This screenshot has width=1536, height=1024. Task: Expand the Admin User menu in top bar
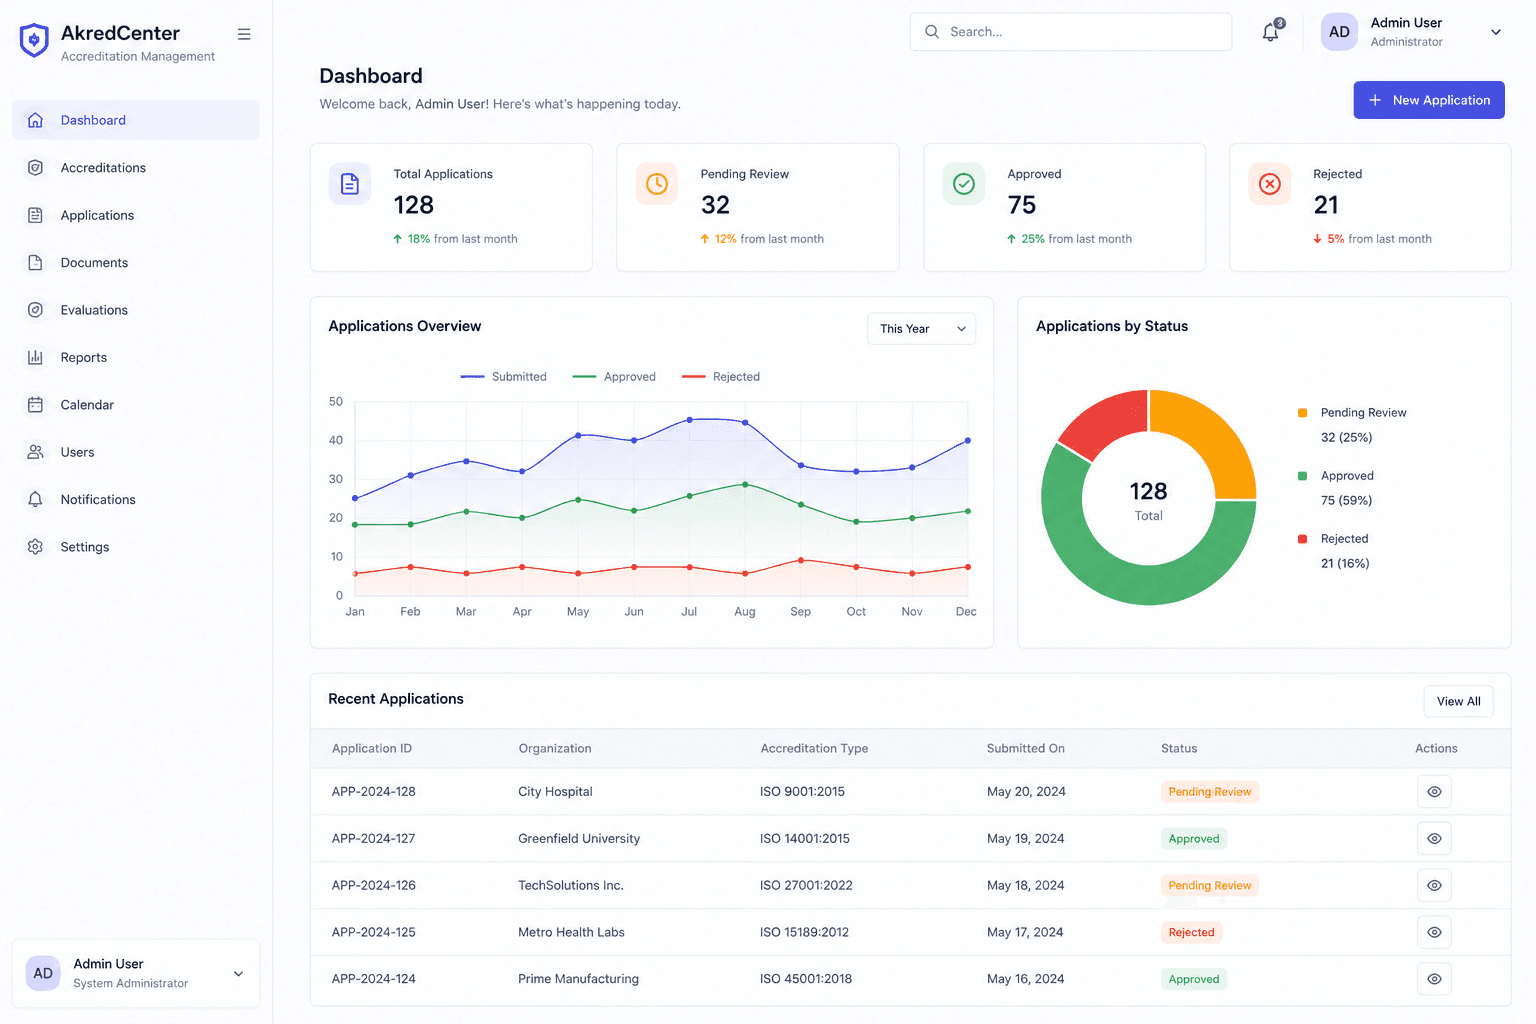point(1496,32)
